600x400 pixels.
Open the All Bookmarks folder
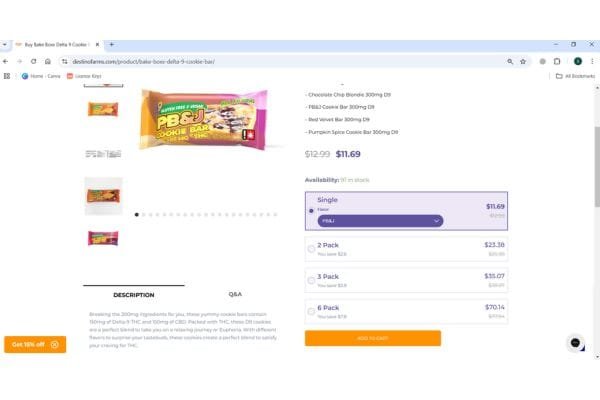tap(575, 76)
